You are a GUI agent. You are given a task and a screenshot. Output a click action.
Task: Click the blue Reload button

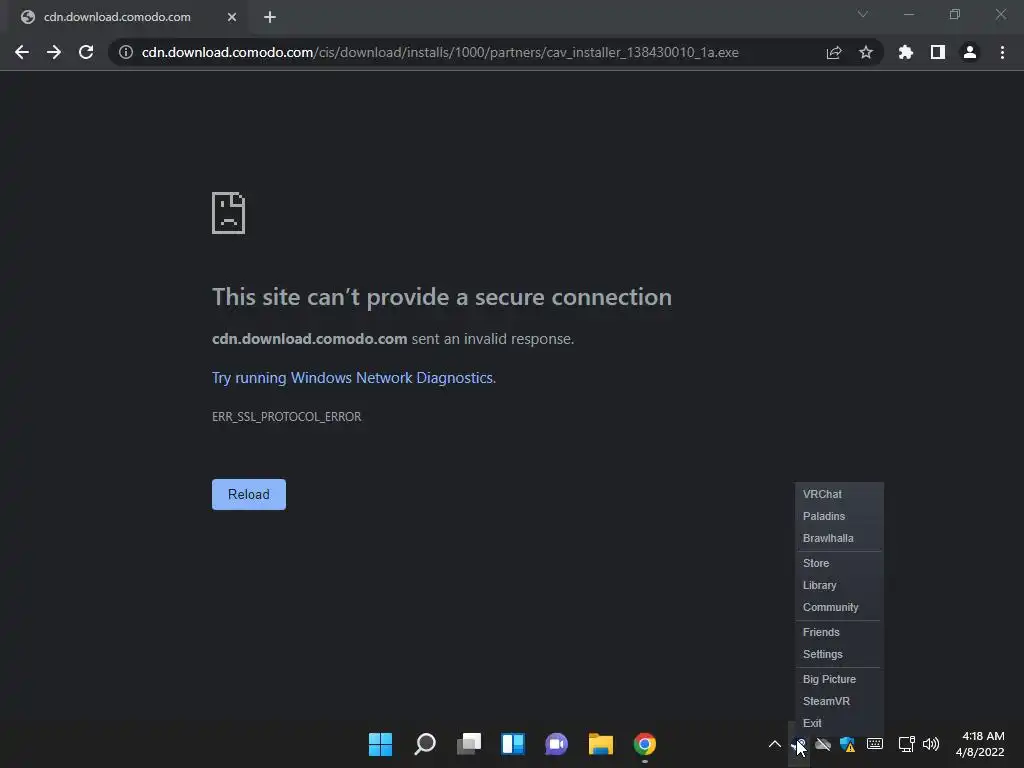tap(249, 494)
